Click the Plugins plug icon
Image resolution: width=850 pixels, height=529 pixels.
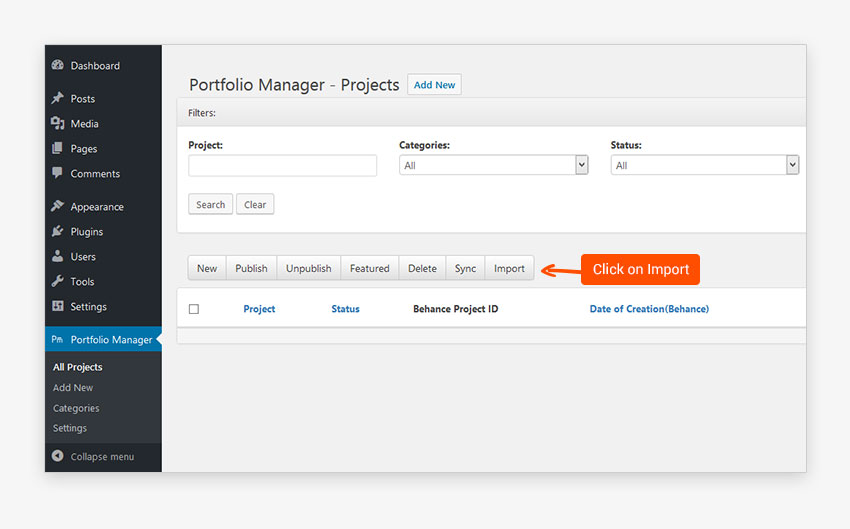[57, 232]
